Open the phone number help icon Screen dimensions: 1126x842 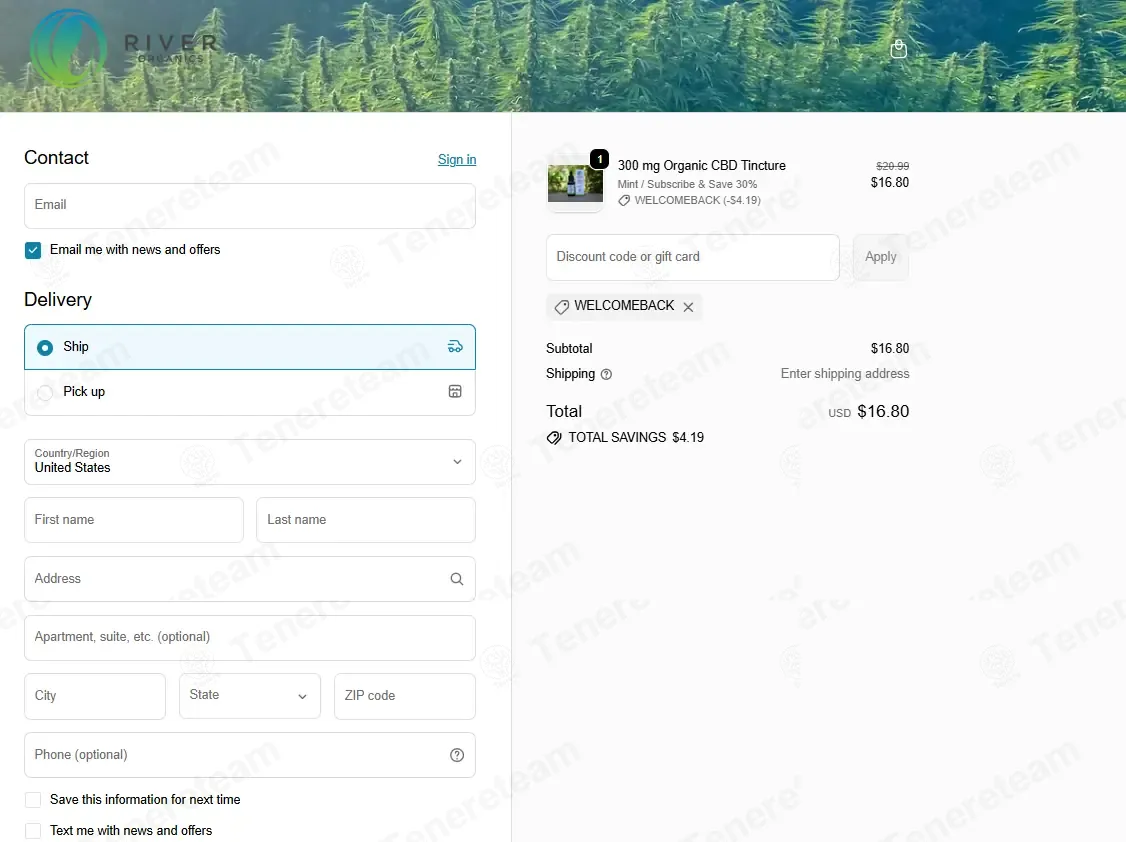tap(457, 755)
